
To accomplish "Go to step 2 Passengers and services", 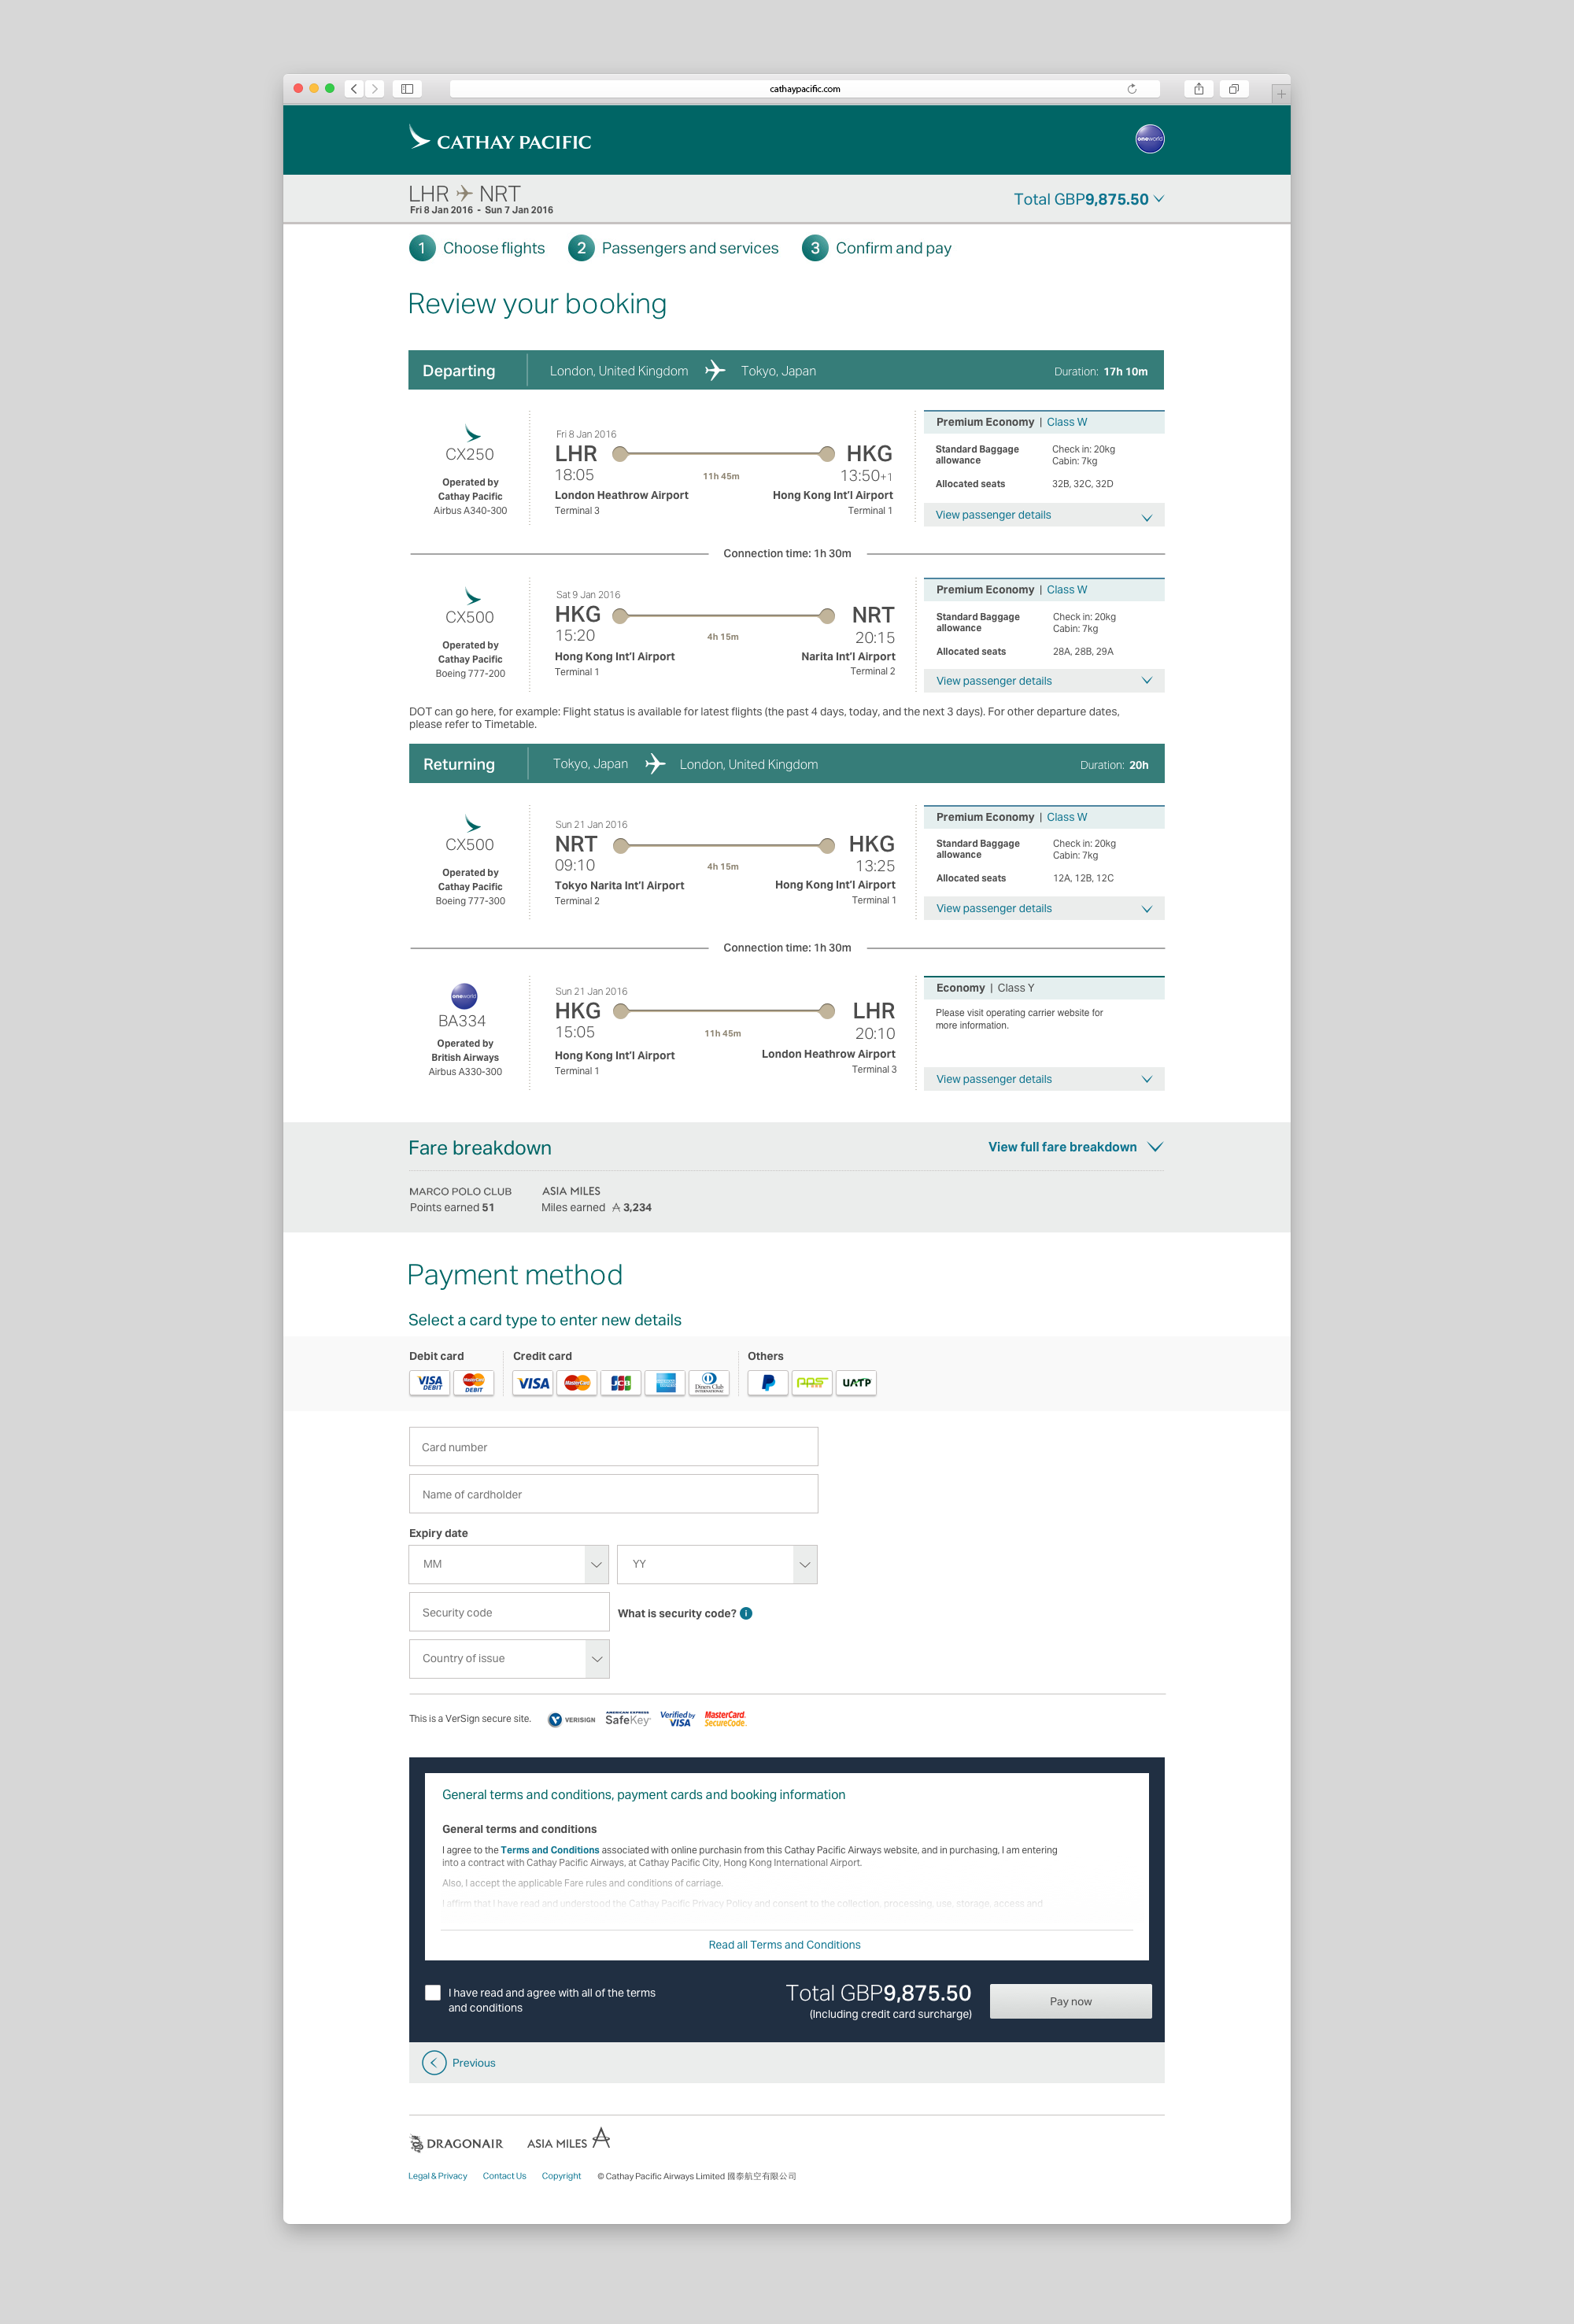I will [x=673, y=248].
